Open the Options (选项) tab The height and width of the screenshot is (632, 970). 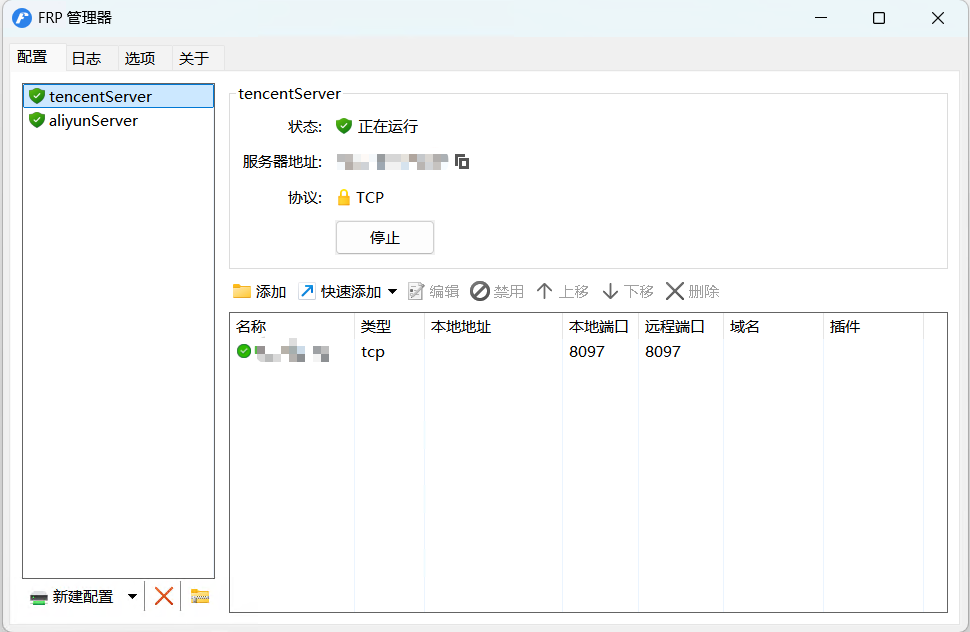[x=140, y=59]
